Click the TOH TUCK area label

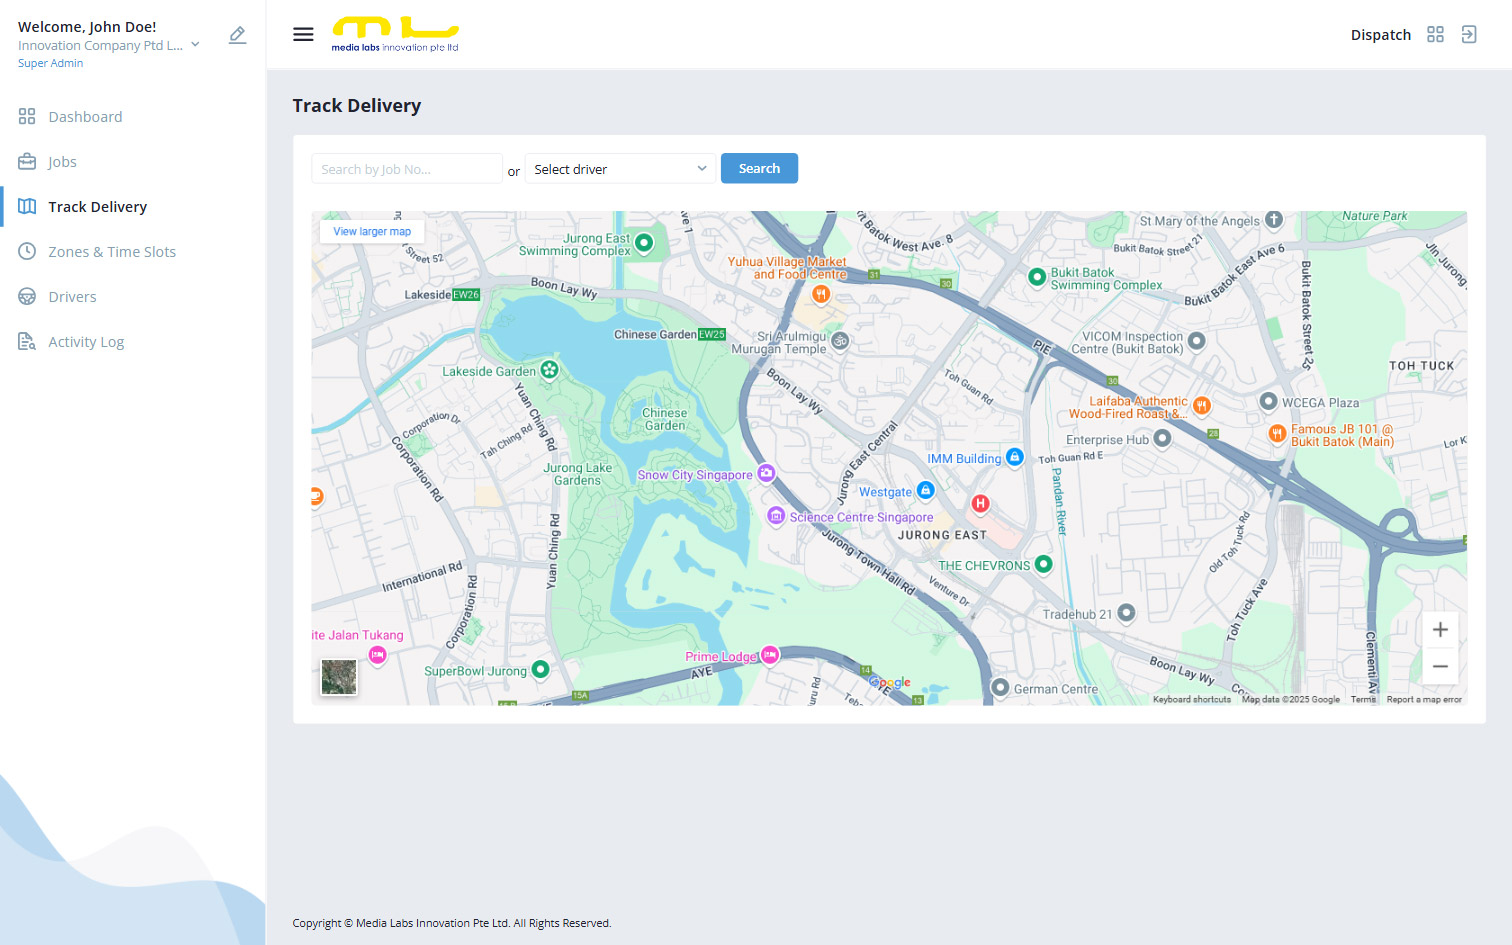coord(1422,366)
